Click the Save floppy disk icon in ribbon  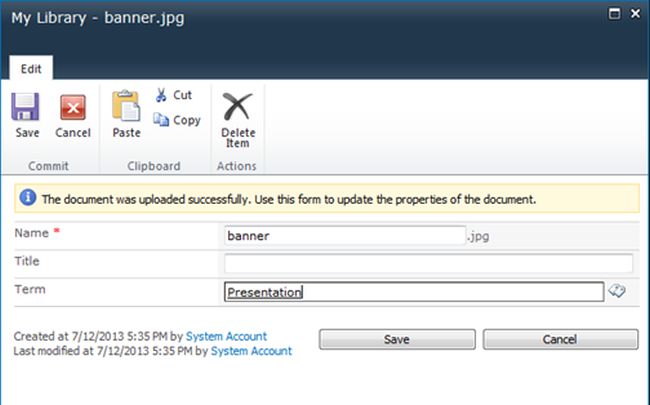[x=27, y=108]
